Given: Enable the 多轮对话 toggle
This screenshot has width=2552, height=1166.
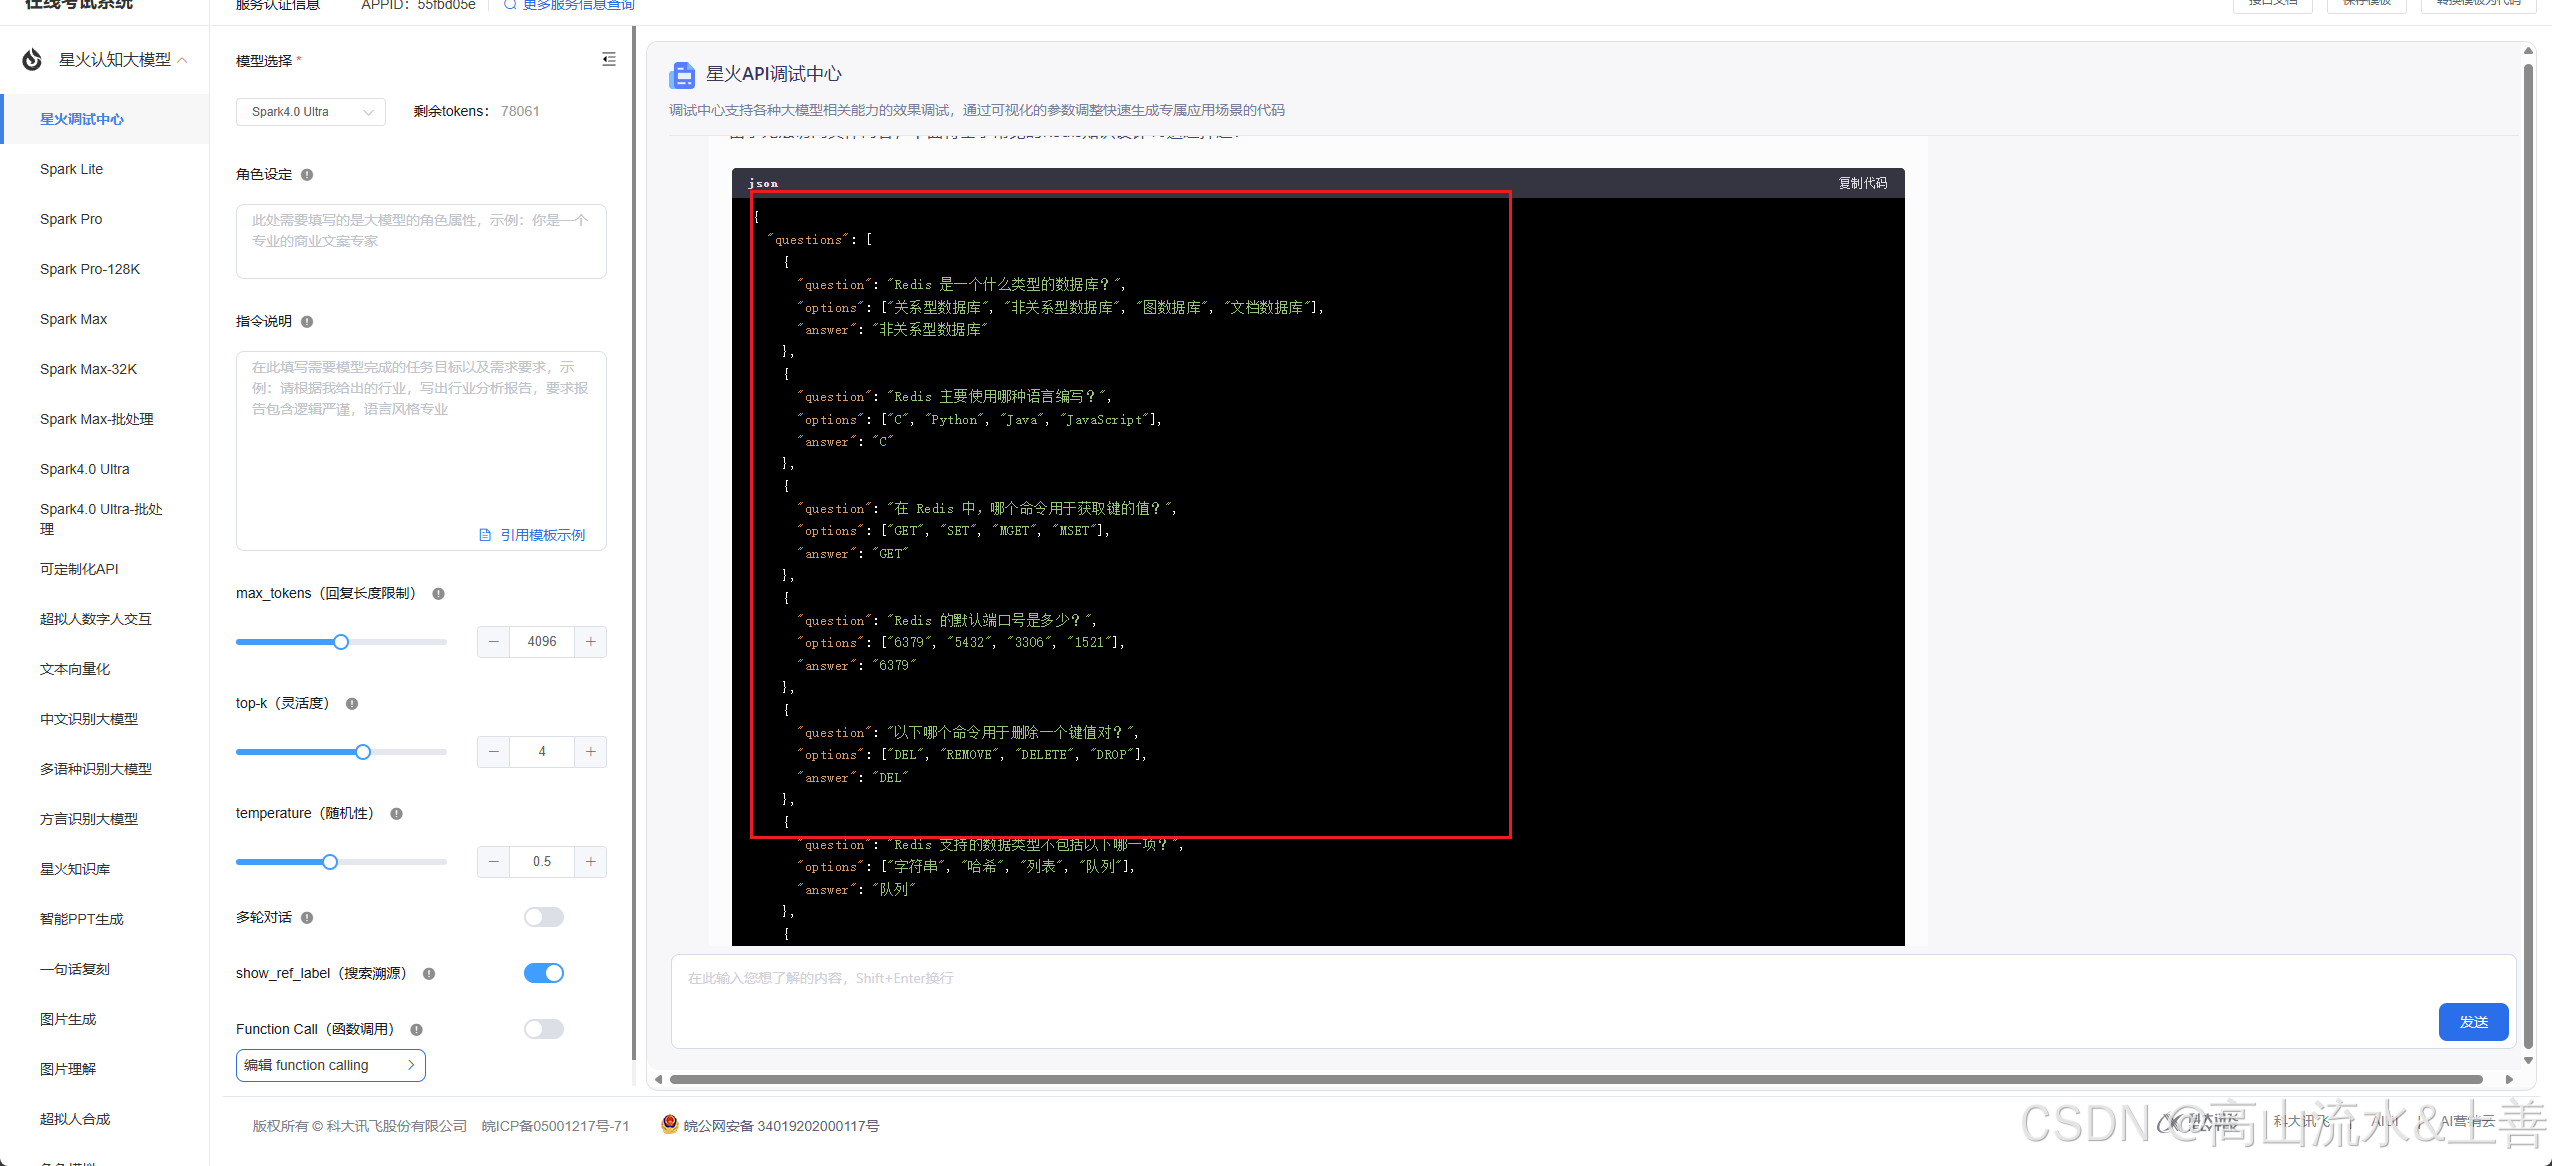Looking at the screenshot, I should [x=543, y=916].
